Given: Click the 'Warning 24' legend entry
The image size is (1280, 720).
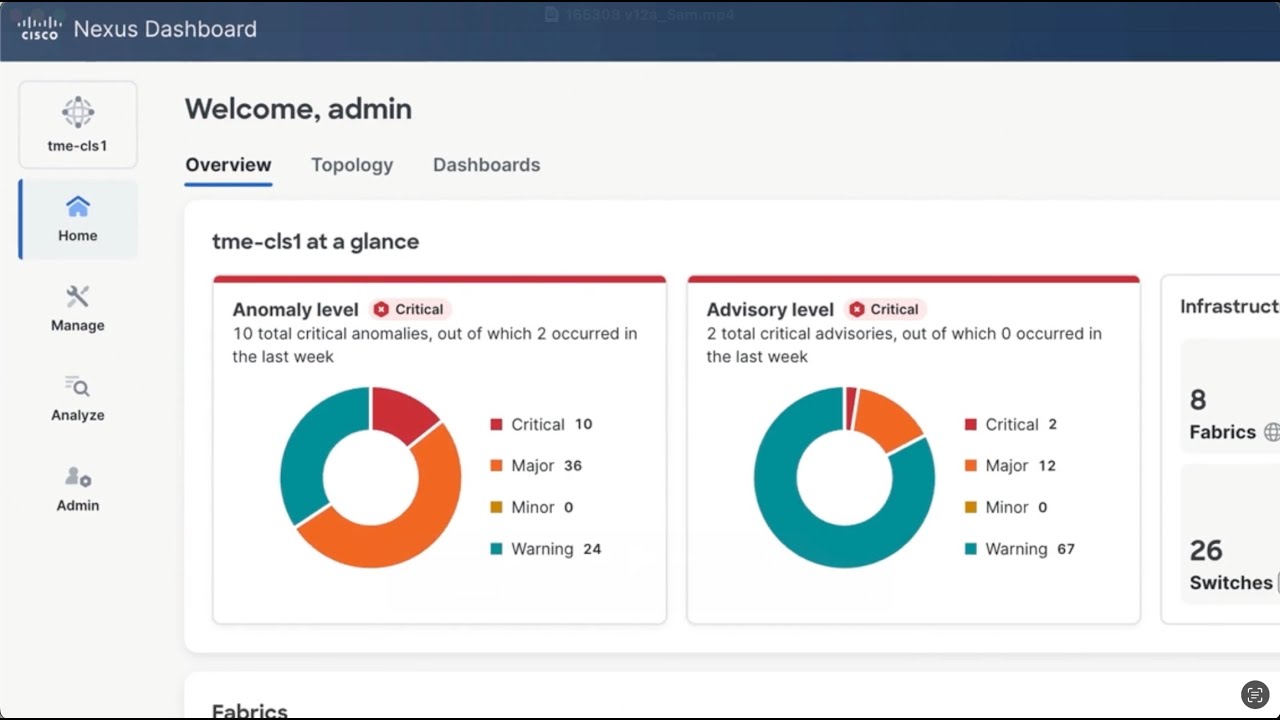Looking at the screenshot, I should pyautogui.click(x=546, y=549).
